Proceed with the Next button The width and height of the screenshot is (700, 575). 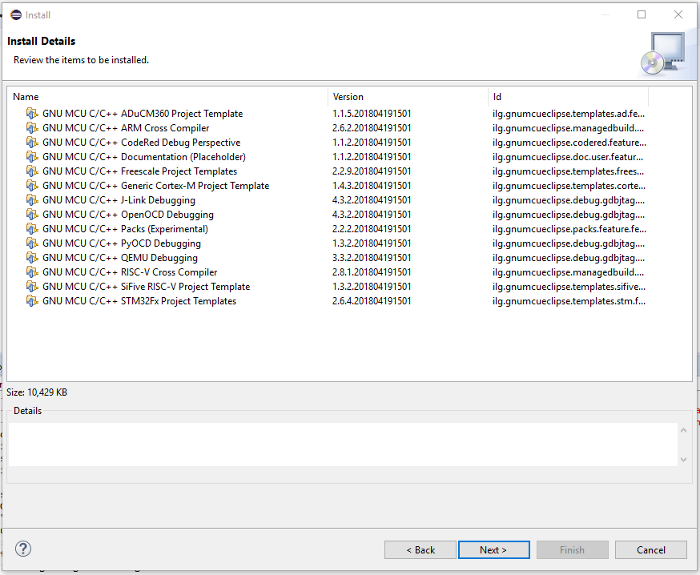[494, 550]
